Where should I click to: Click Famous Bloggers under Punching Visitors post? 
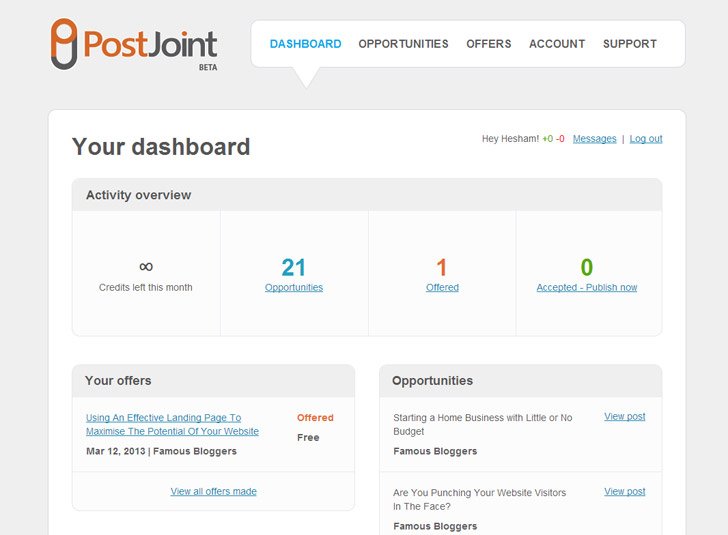coord(435,526)
